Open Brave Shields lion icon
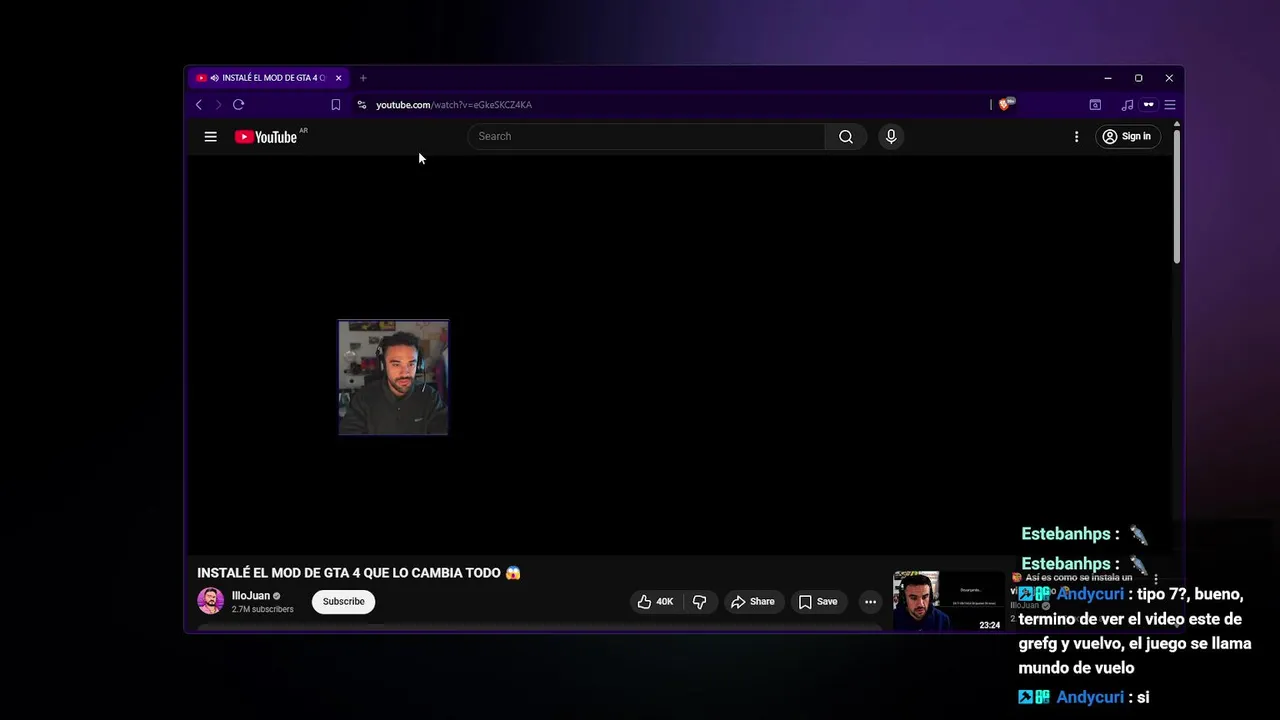 pos(1006,104)
